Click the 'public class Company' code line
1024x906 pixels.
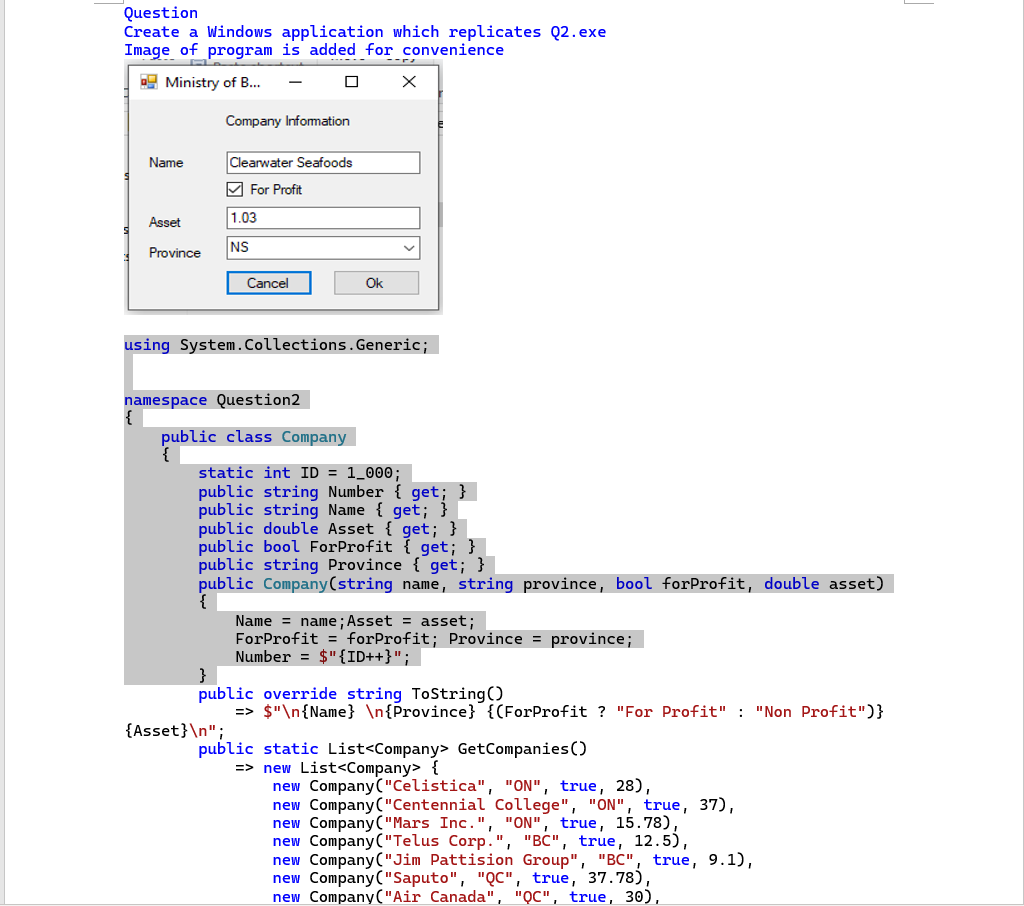tap(253, 437)
